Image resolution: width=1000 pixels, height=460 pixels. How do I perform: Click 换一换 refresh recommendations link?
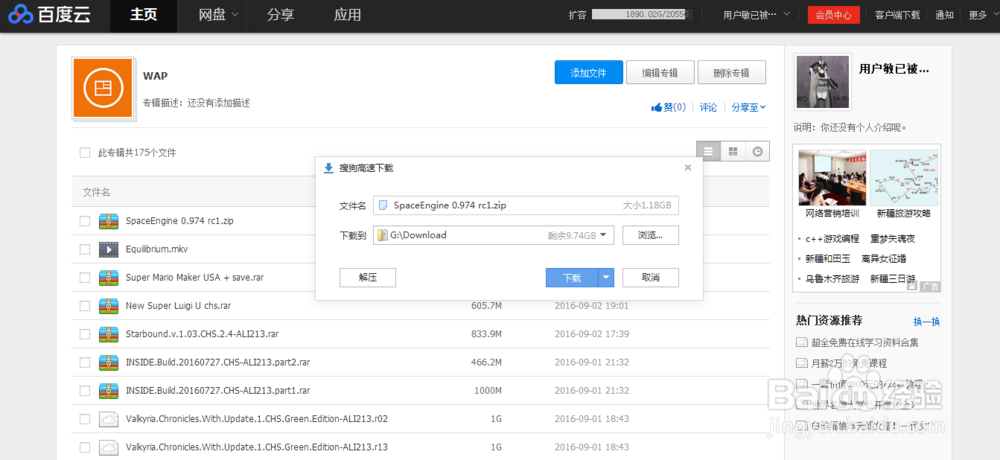pyautogui.click(x=927, y=322)
